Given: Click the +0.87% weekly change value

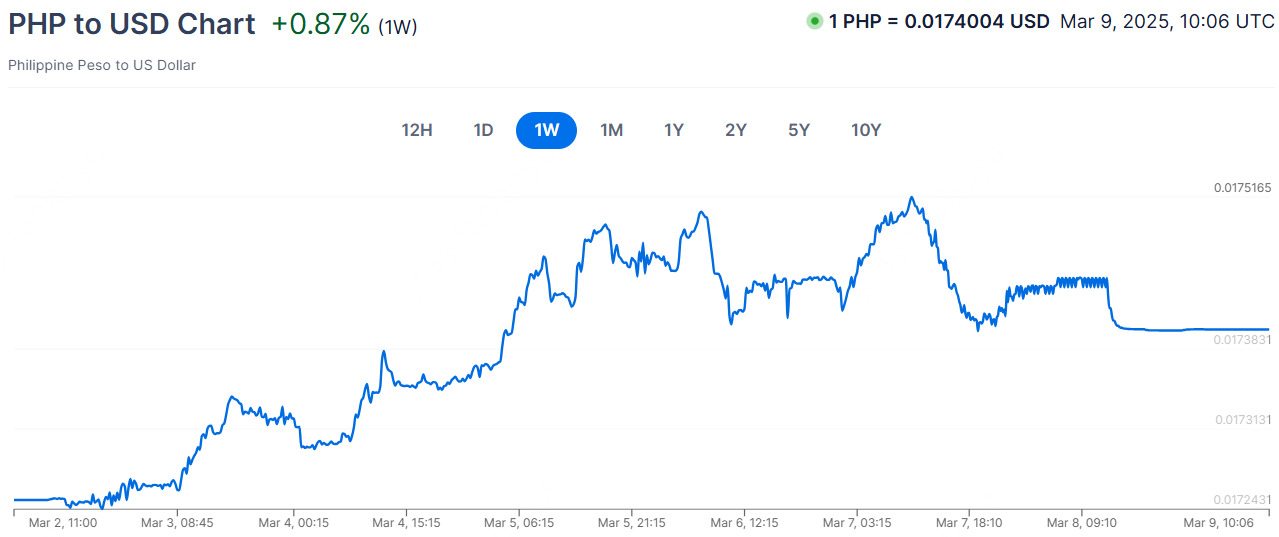Looking at the screenshot, I should click(x=320, y=24).
